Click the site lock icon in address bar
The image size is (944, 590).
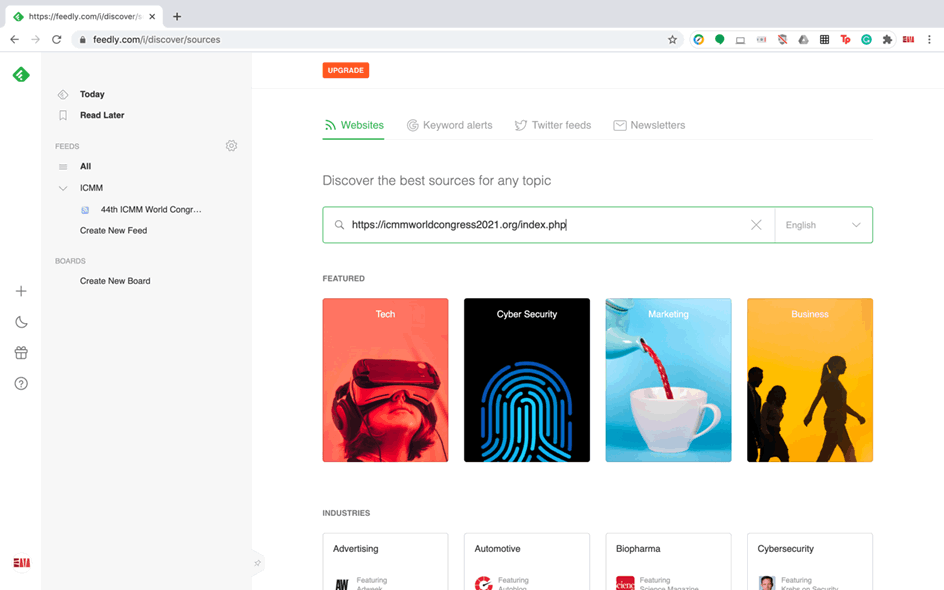[82, 40]
